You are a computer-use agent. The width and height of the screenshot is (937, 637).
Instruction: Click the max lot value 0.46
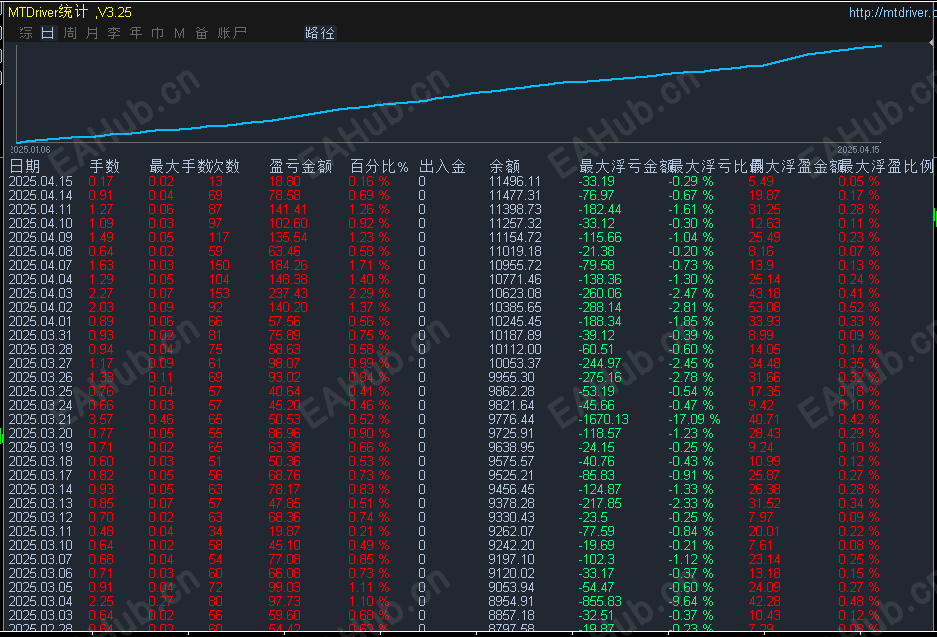click(x=161, y=419)
